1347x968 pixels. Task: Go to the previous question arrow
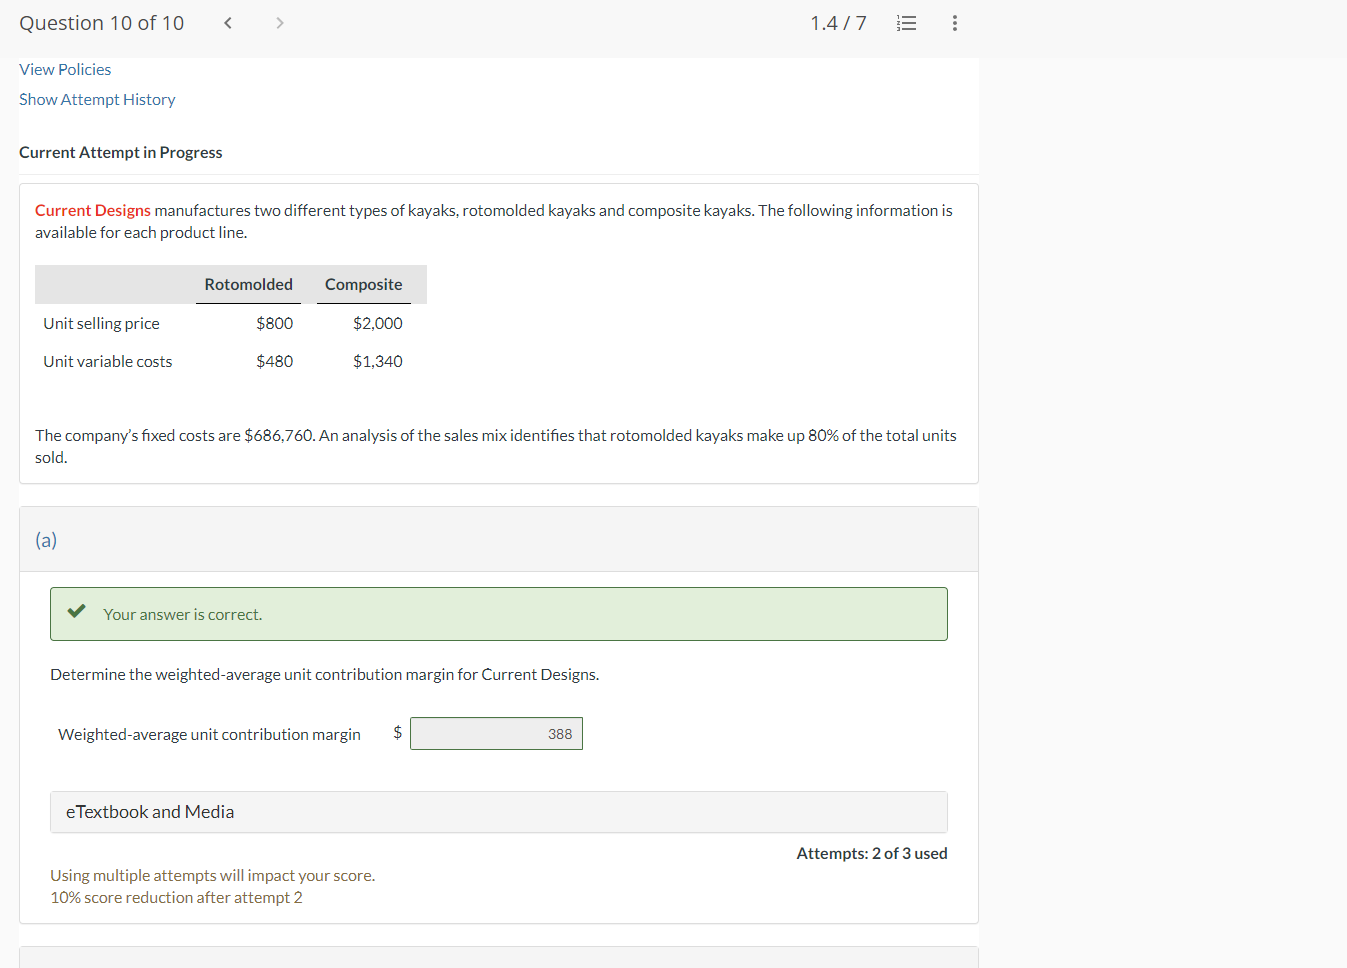228,23
